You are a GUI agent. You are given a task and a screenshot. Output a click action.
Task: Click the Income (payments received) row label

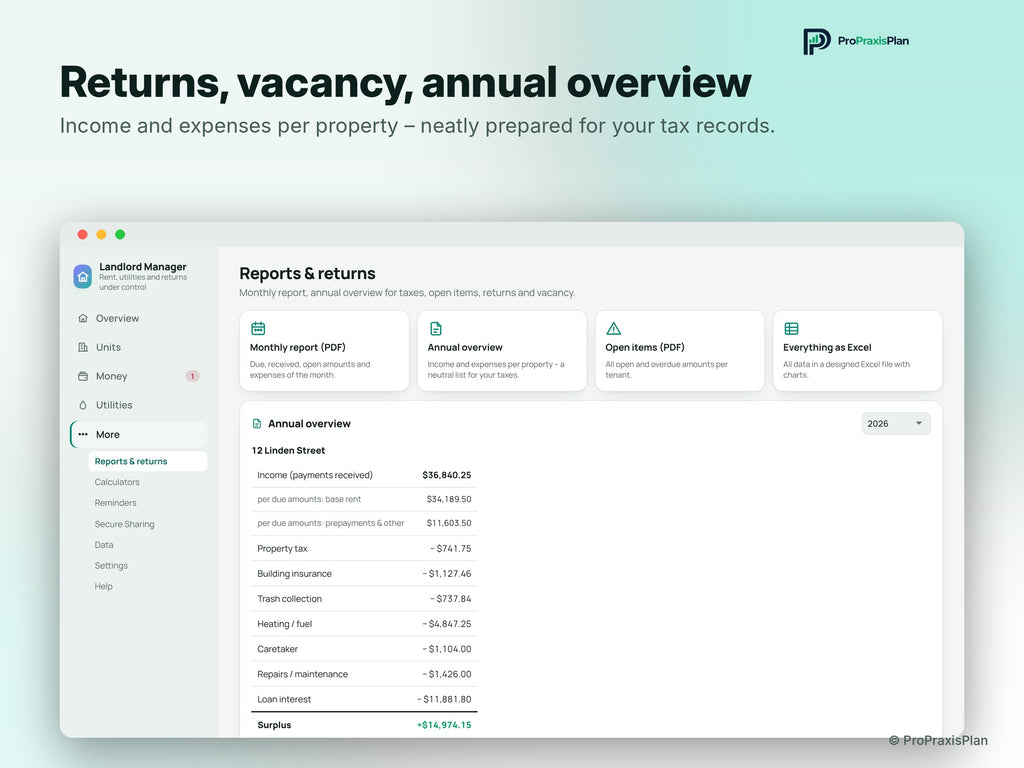coord(315,475)
